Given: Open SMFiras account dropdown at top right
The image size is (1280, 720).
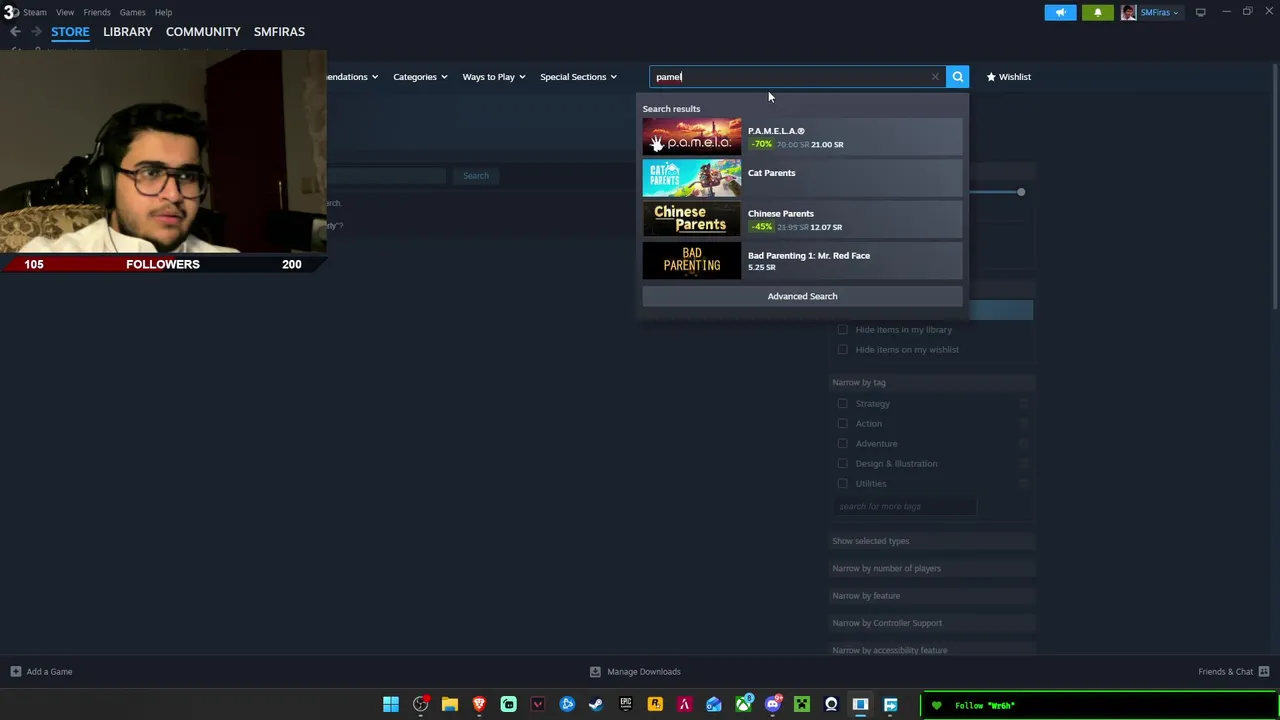Looking at the screenshot, I should 1160,12.
